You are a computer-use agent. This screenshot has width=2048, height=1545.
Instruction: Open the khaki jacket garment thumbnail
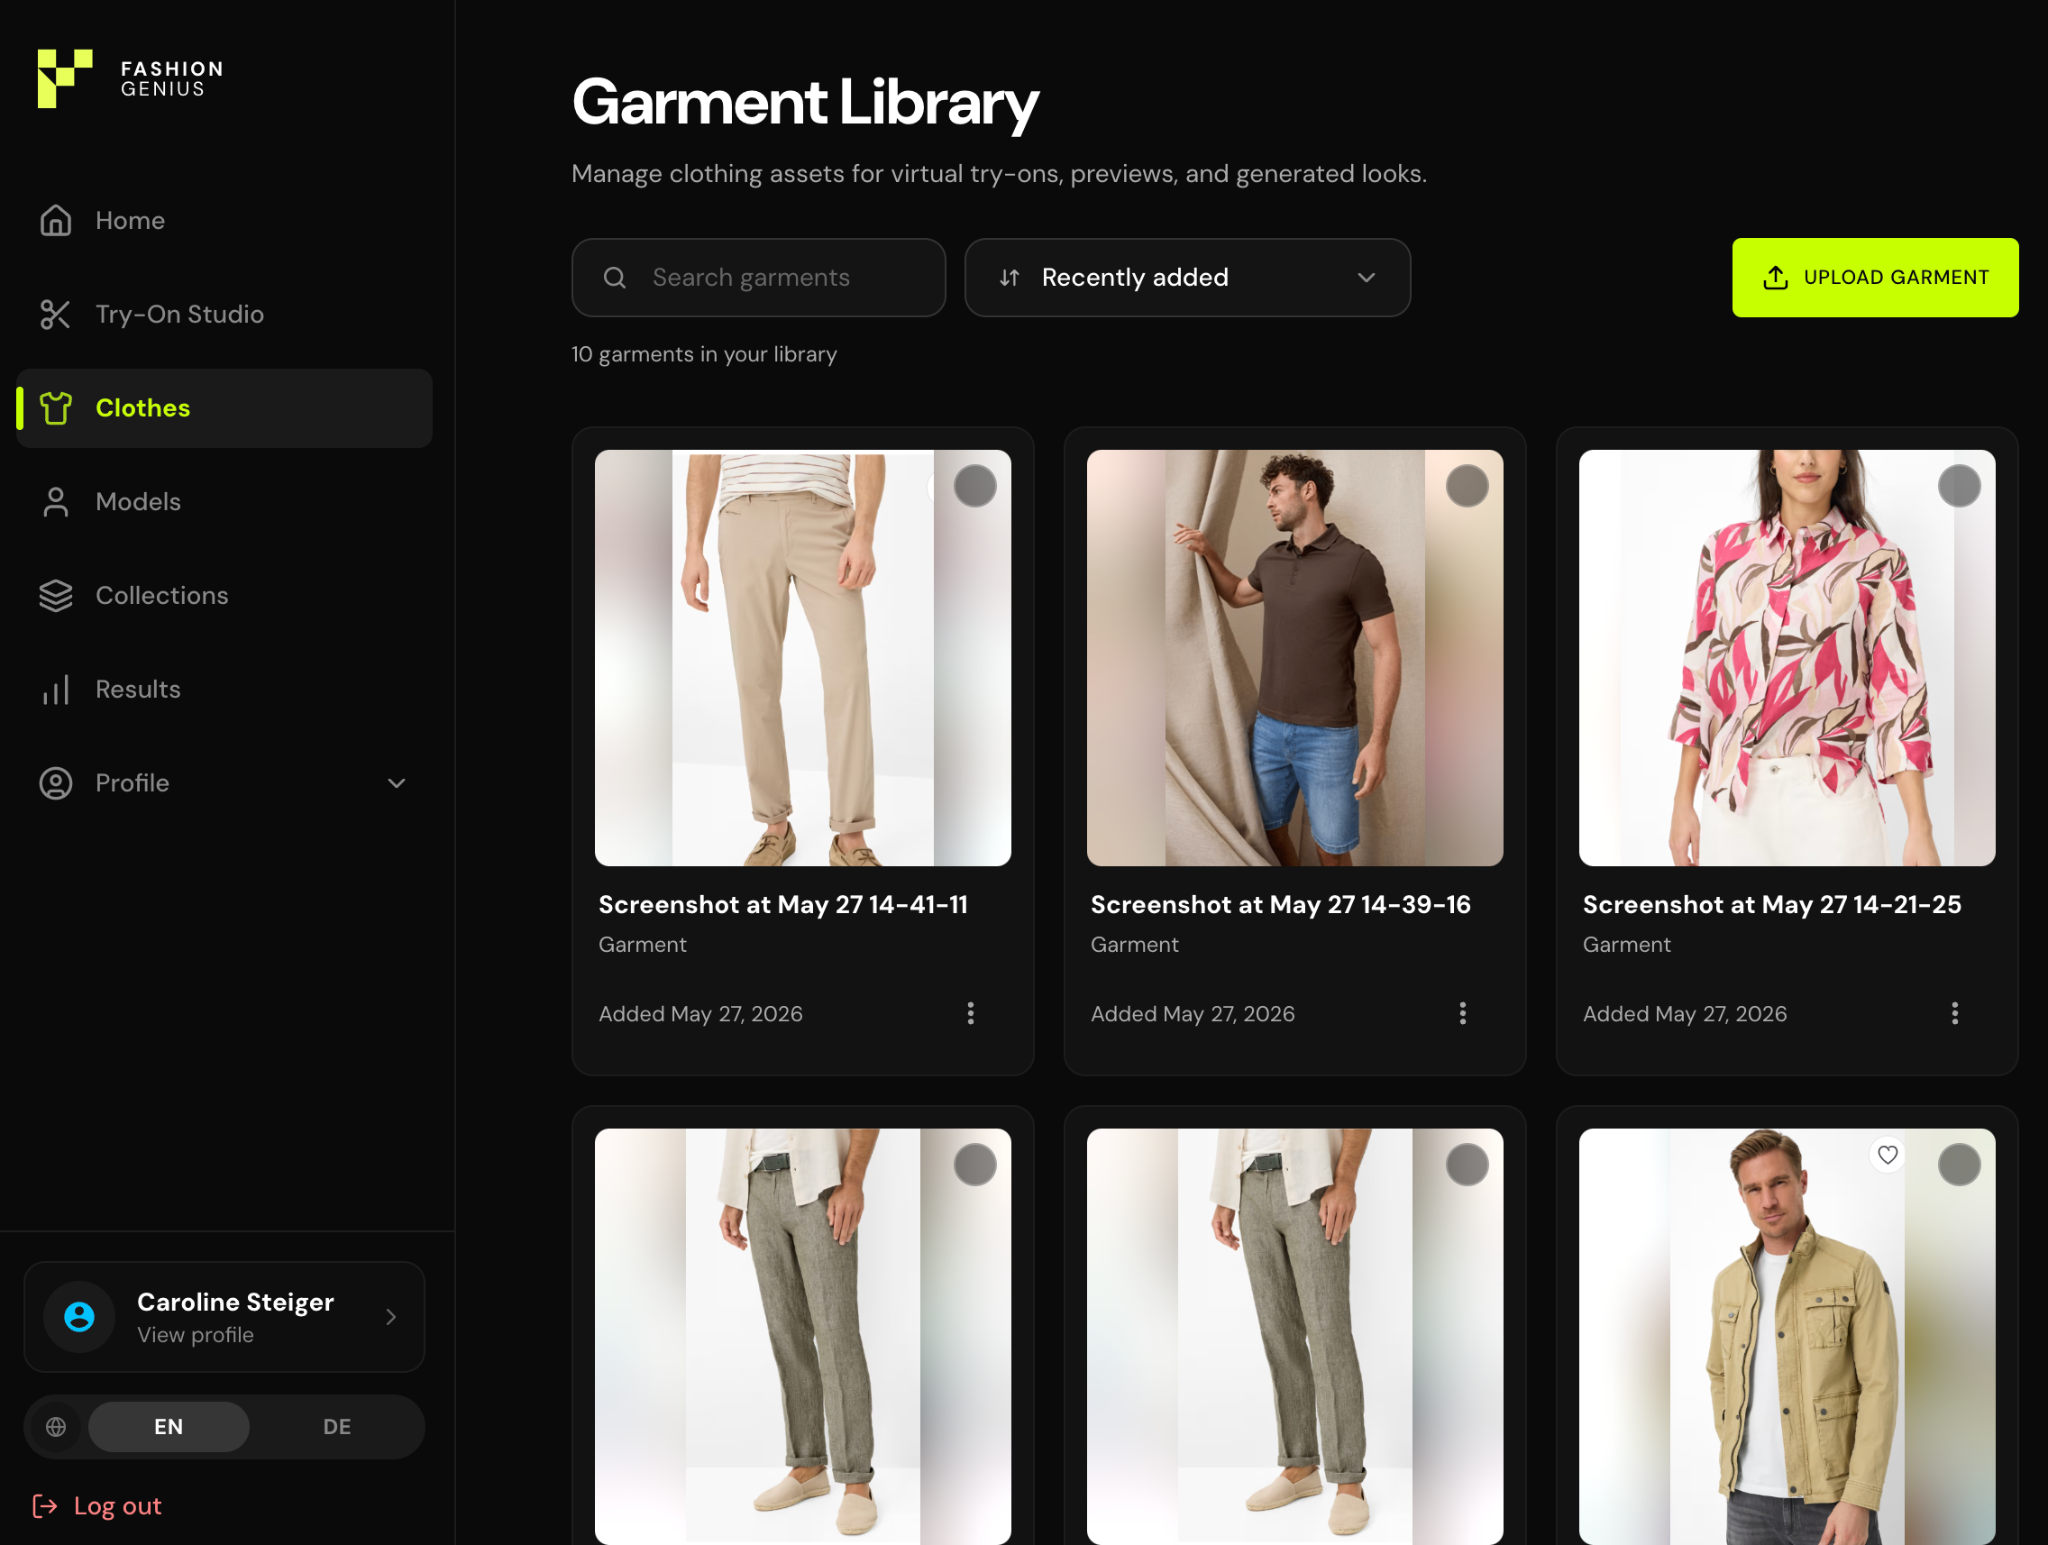pyautogui.click(x=1787, y=1337)
